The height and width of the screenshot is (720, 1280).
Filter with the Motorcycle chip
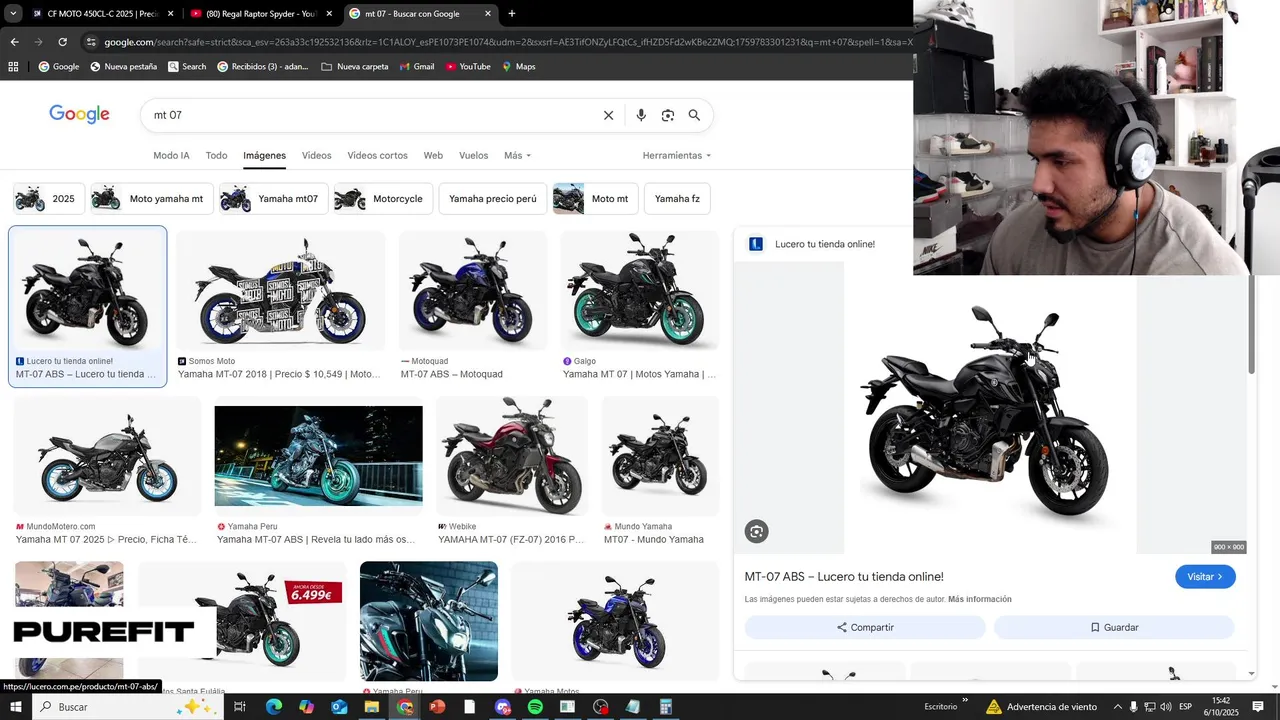tap(383, 199)
